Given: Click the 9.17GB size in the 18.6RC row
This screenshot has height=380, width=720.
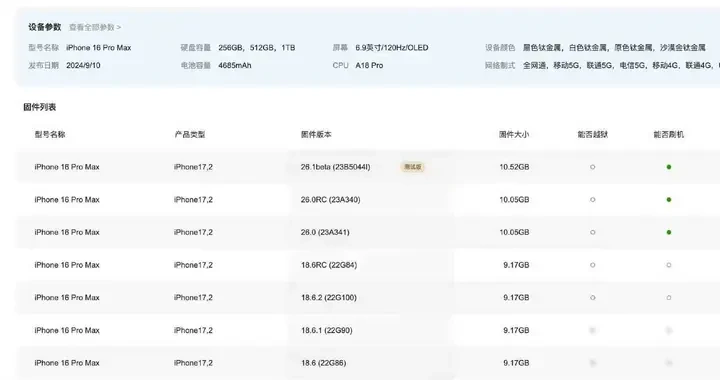Looking at the screenshot, I should point(516,265).
